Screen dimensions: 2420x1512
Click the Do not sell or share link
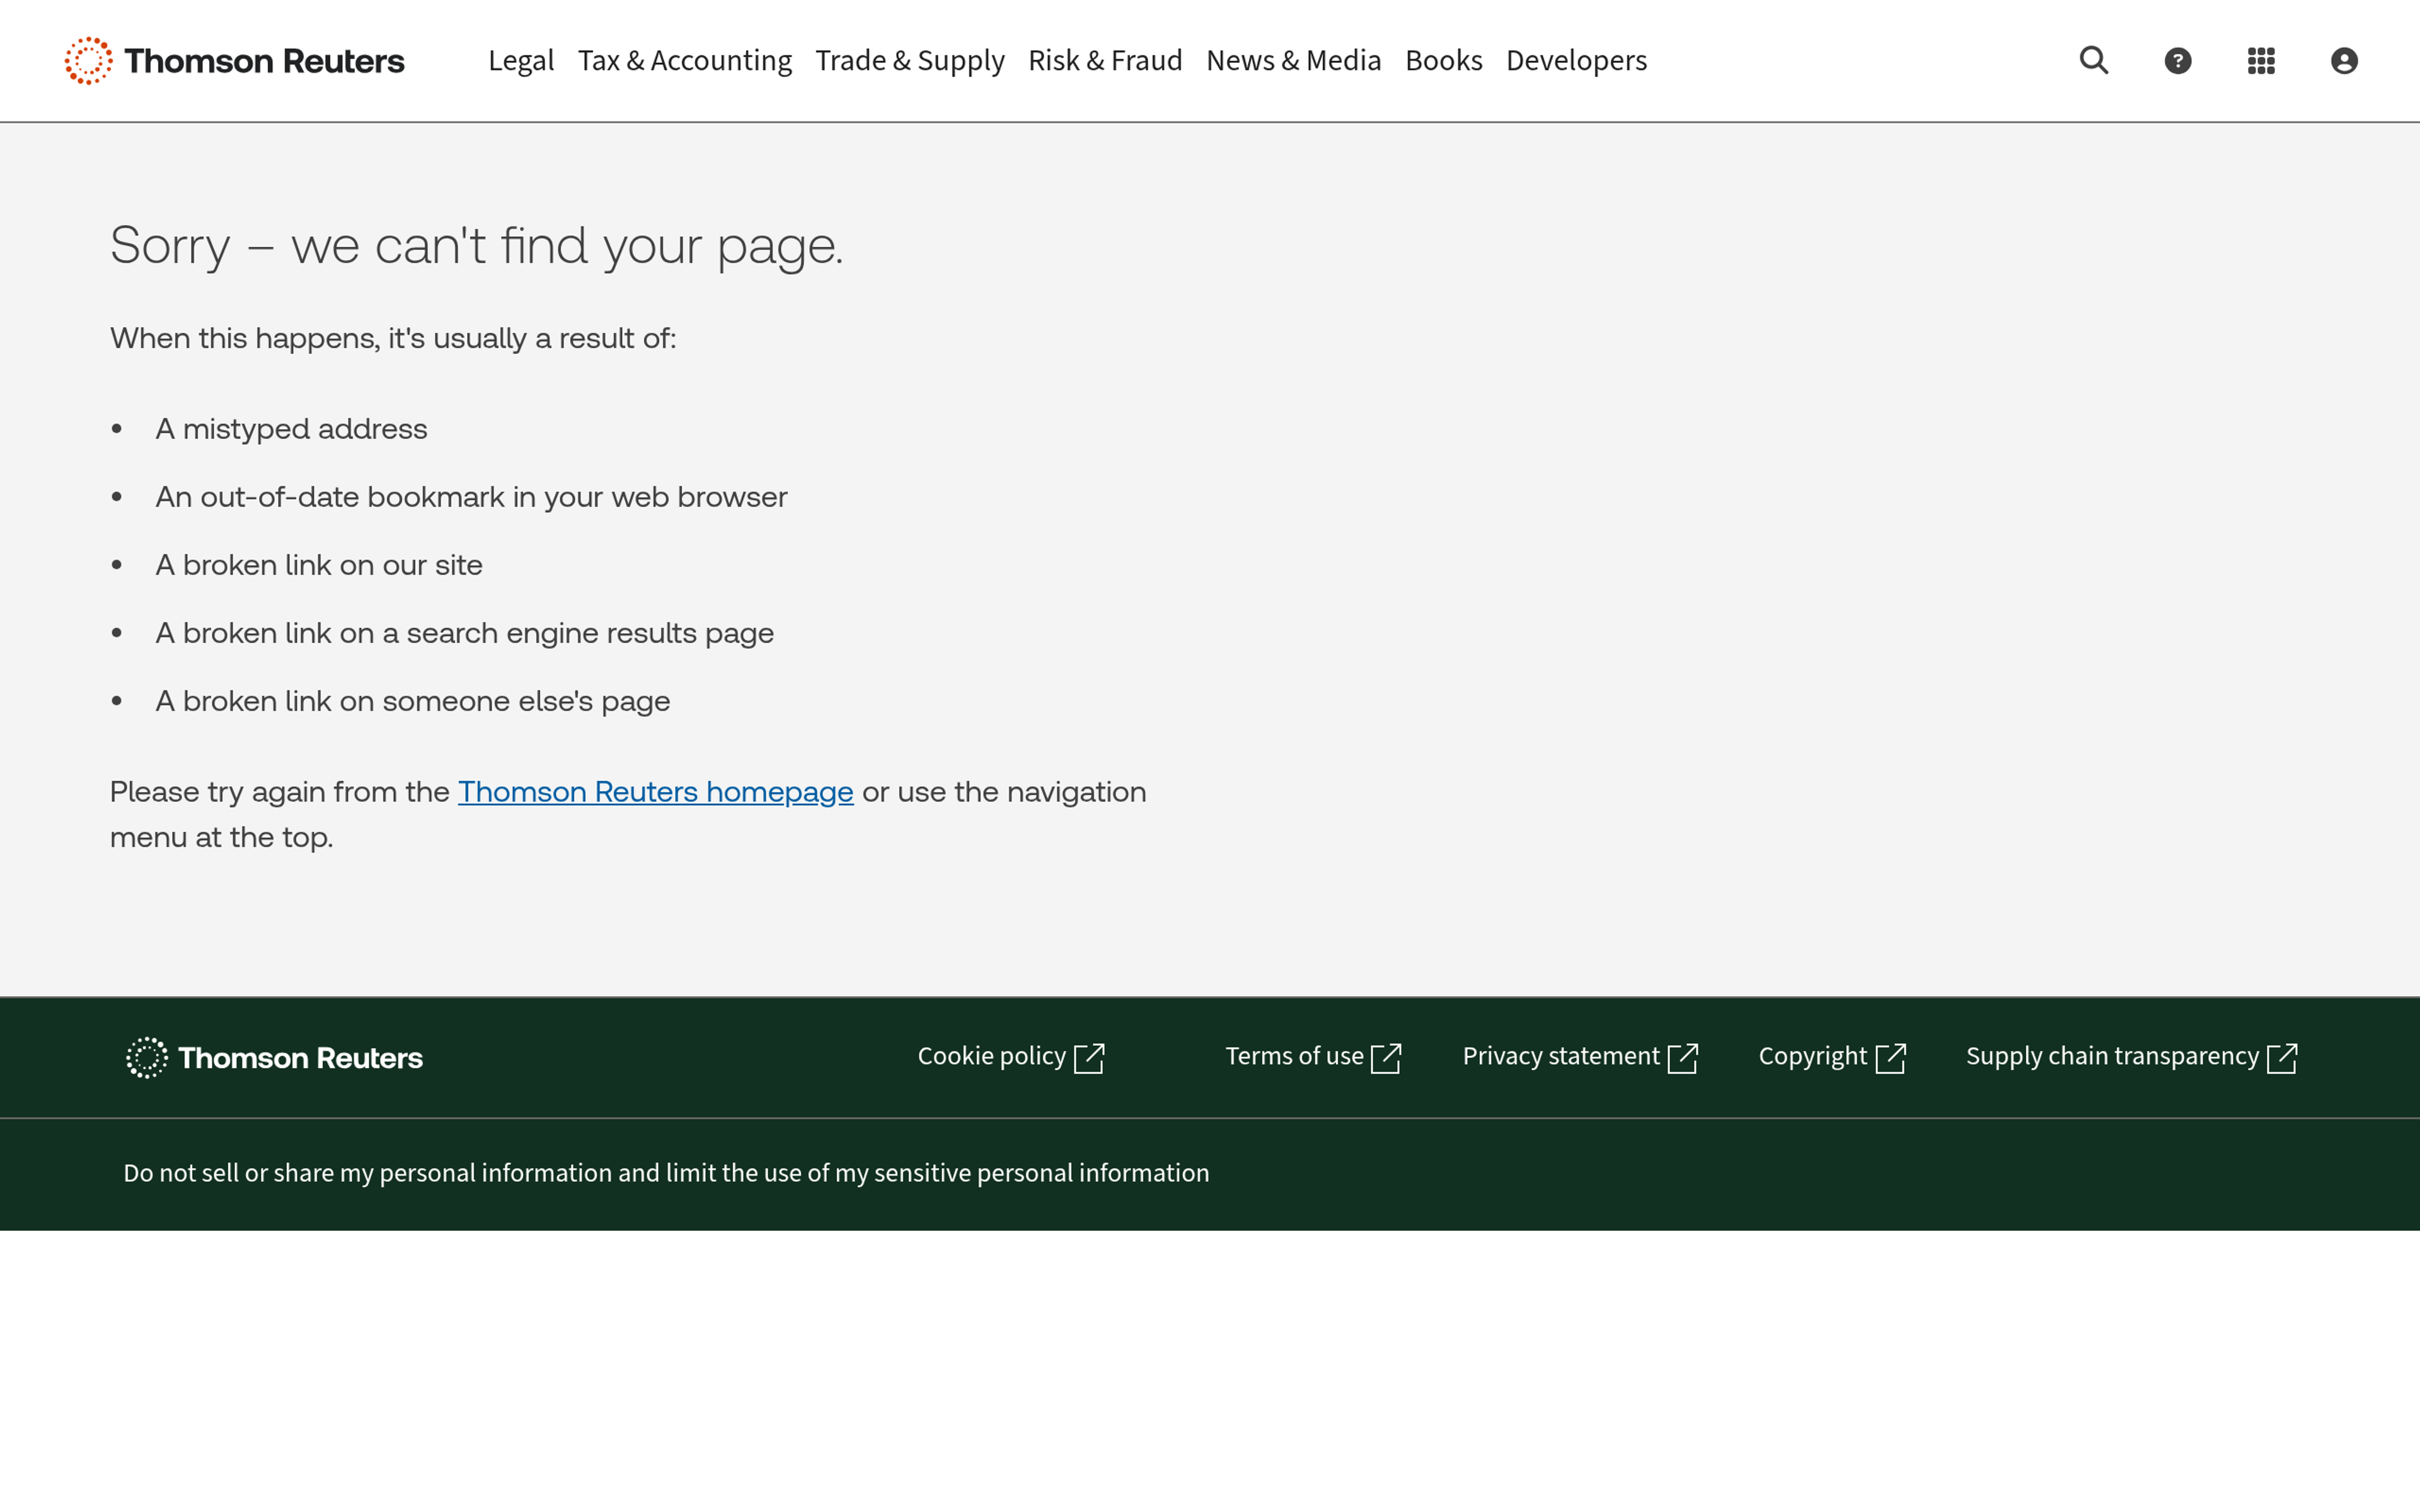[x=666, y=1173]
